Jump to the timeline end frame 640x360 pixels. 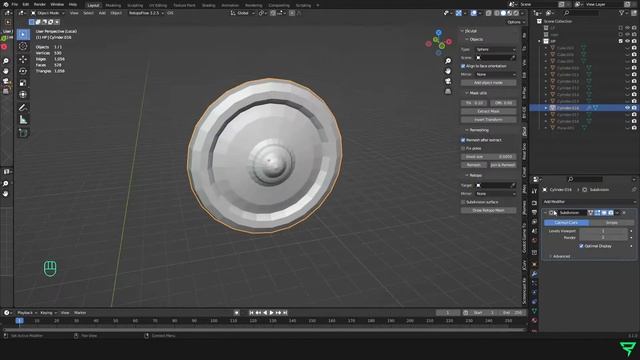(285, 313)
